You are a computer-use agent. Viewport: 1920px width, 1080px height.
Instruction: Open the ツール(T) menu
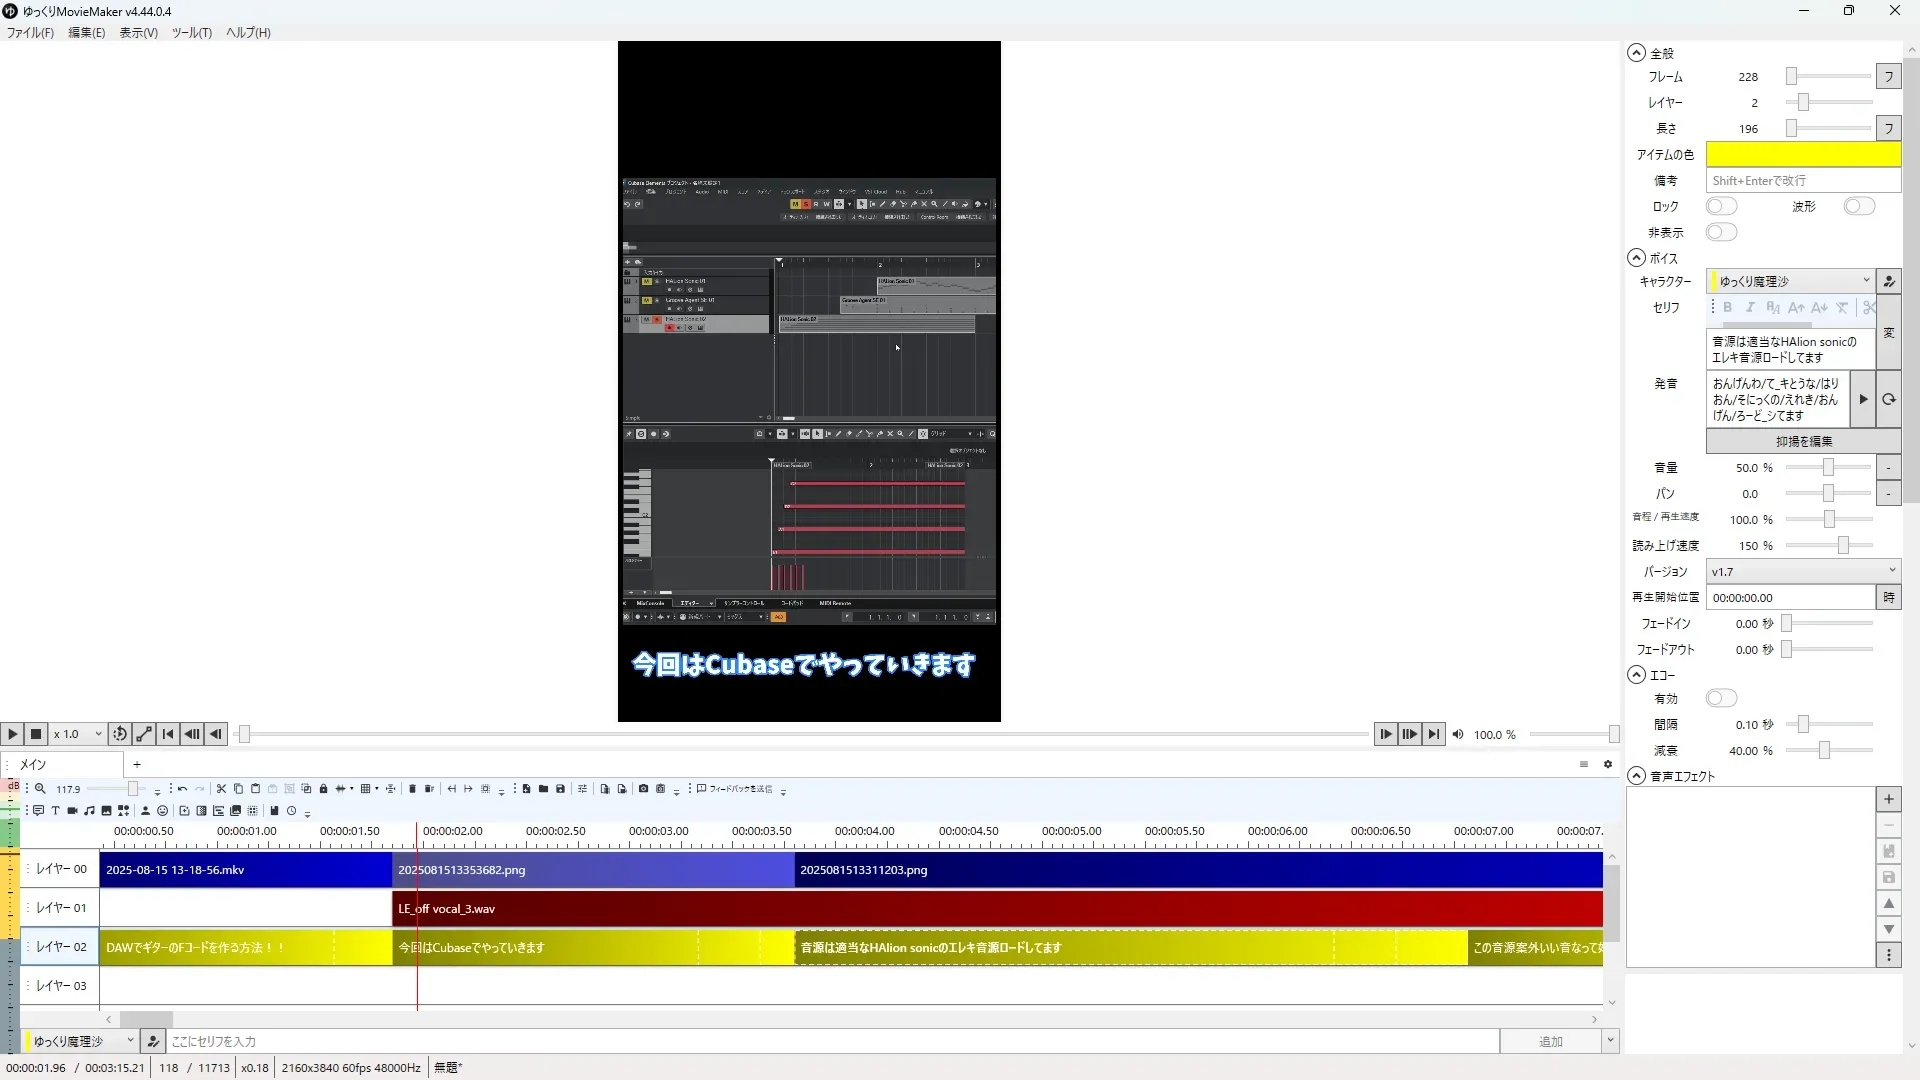(191, 33)
